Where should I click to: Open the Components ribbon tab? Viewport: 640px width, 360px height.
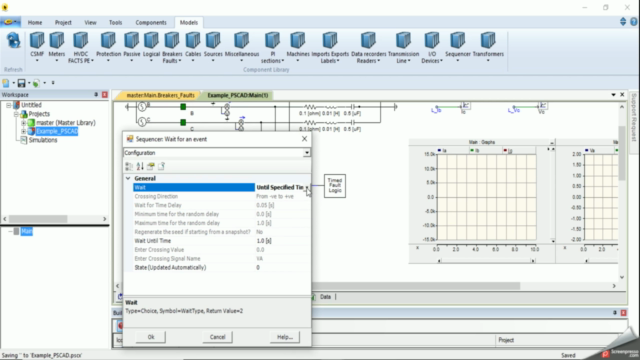point(151,22)
